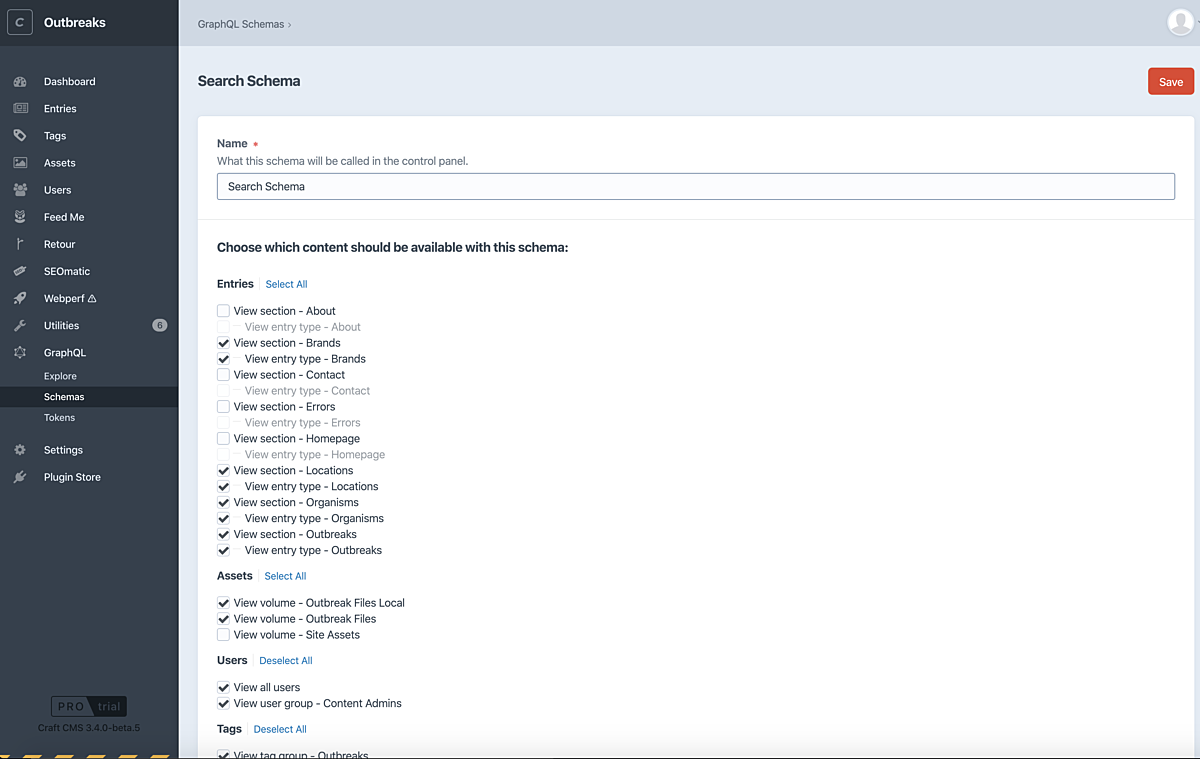This screenshot has width=1200, height=759.
Task: Click the SEOmatic plugin icon
Action: click(20, 271)
